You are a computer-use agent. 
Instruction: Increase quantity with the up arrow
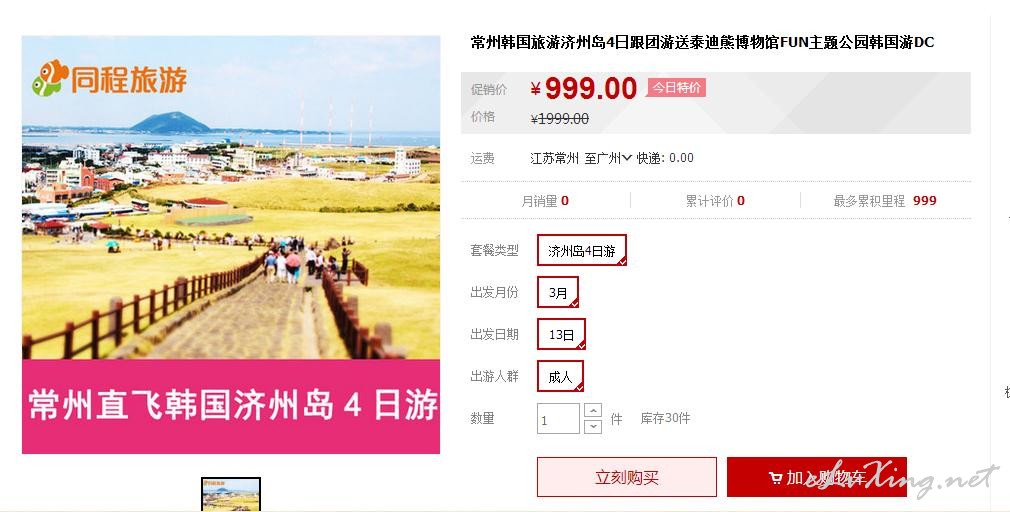pyautogui.click(x=593, y=410)
